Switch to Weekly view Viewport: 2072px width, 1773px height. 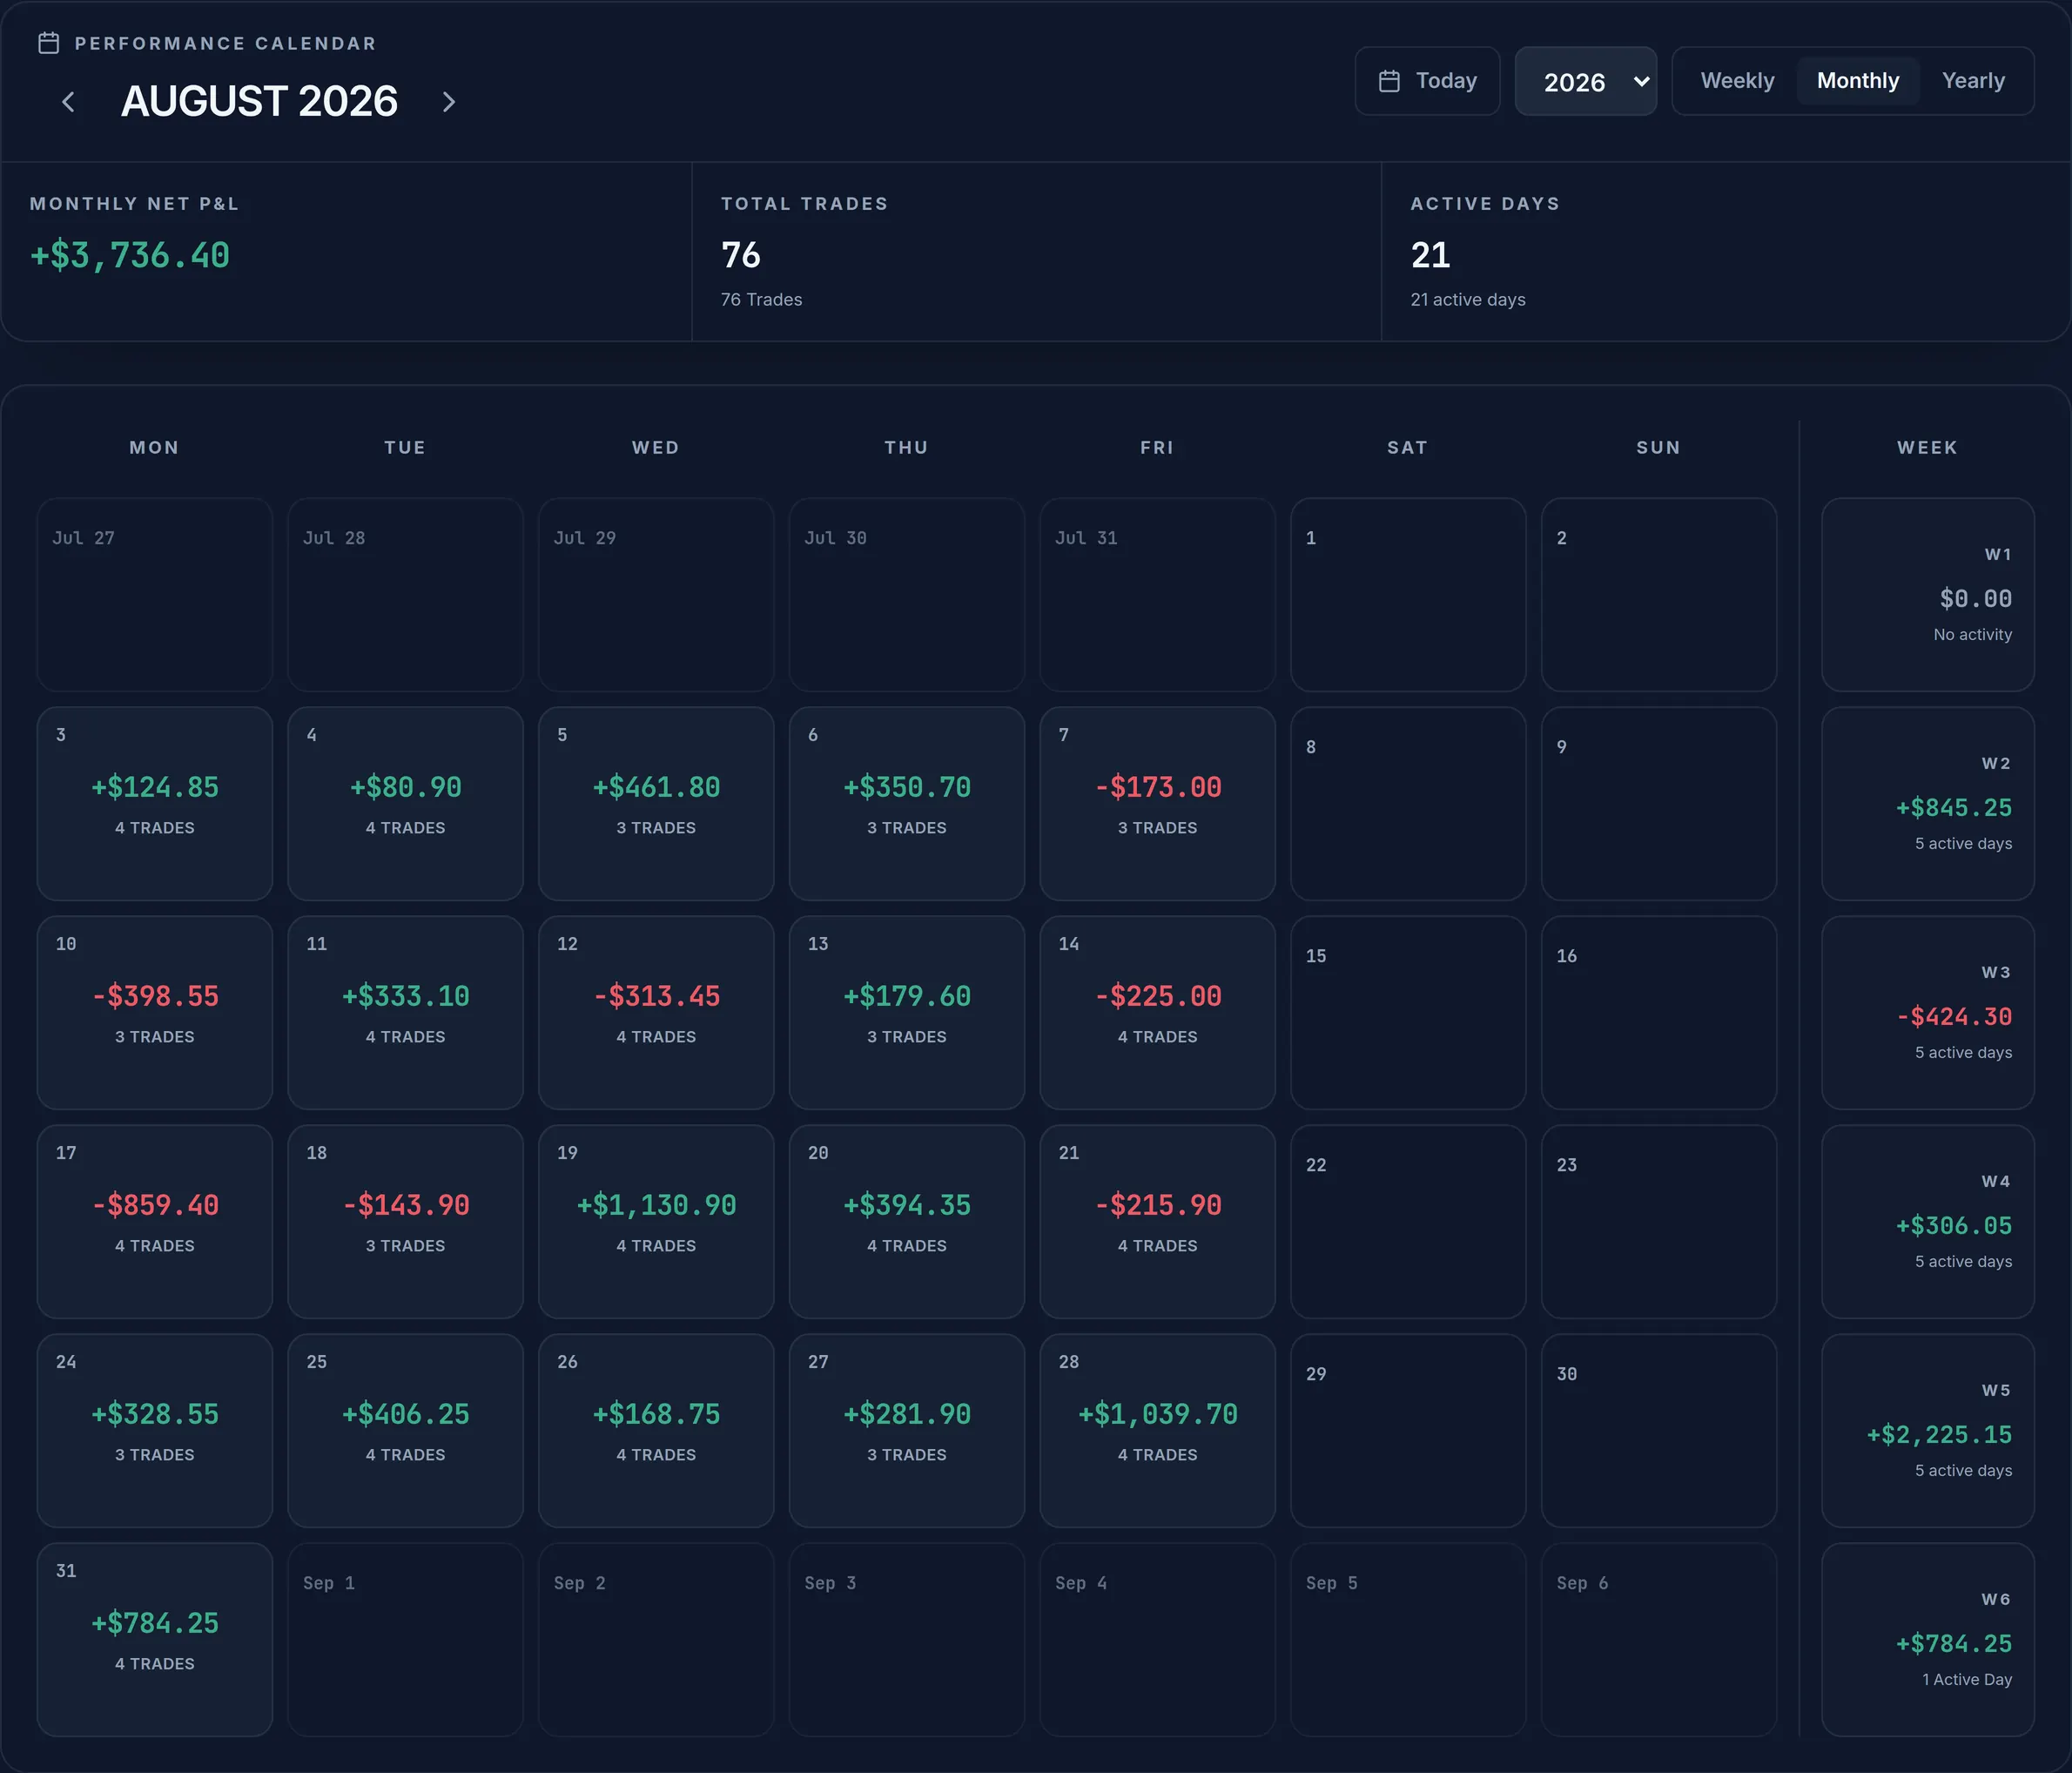[1737, 81]
